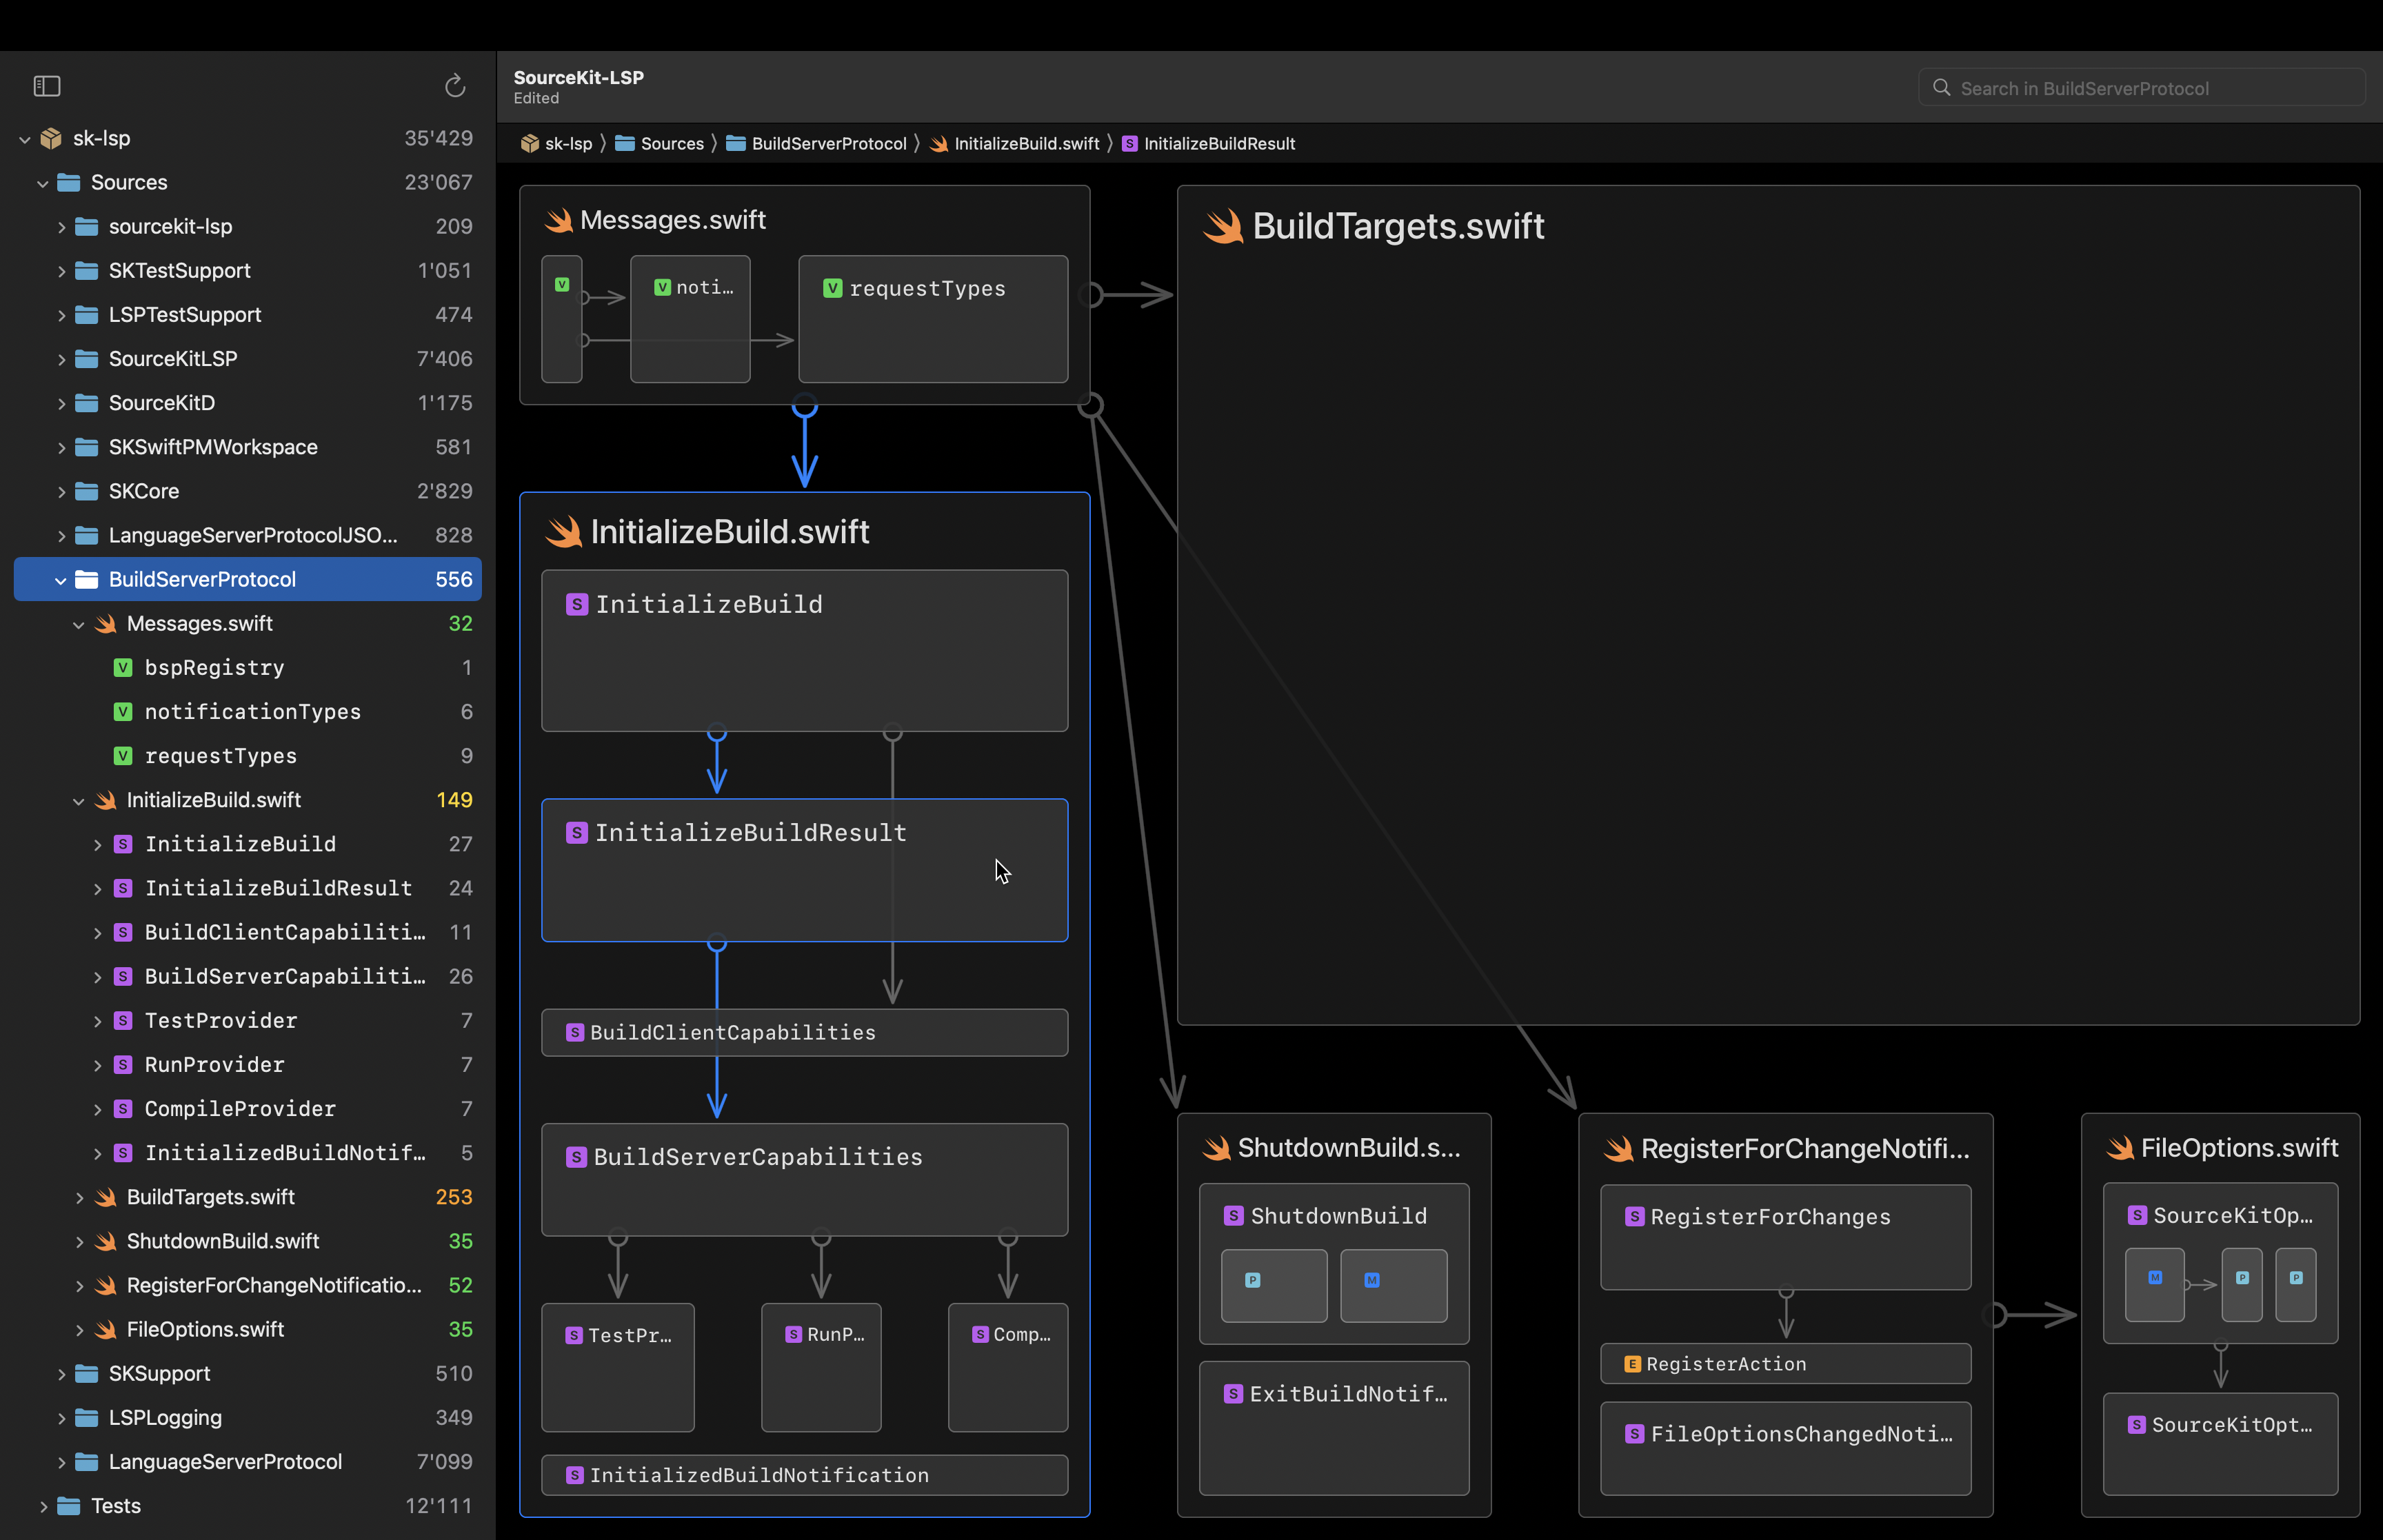Click the struct icon on BuildClientCapabilities node
The height and width of the screenshot is (1540, 2383).
[x=575, y=1033]
